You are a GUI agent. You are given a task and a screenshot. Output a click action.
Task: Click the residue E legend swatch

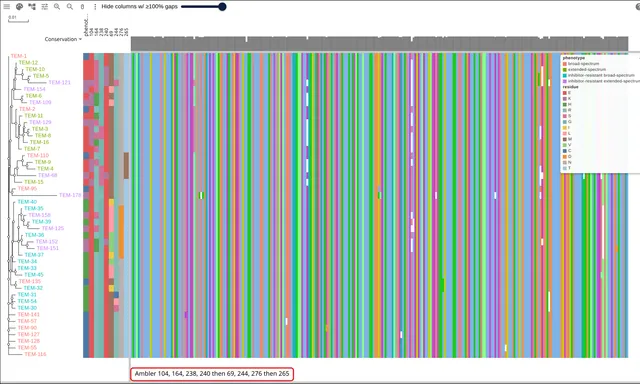click(x=565, y=93)
